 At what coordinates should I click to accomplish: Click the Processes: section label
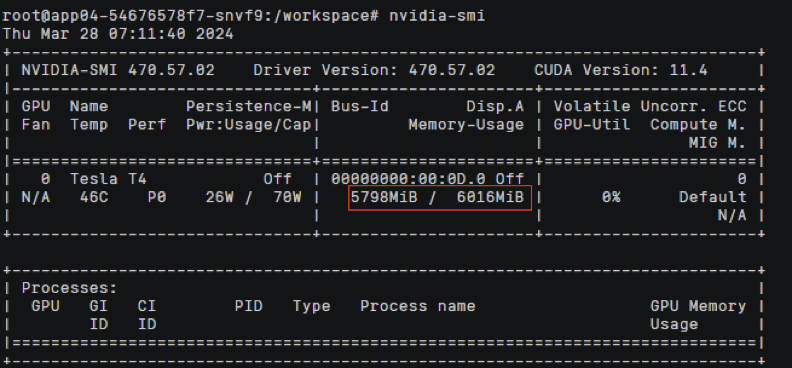[x=70, y=288]
